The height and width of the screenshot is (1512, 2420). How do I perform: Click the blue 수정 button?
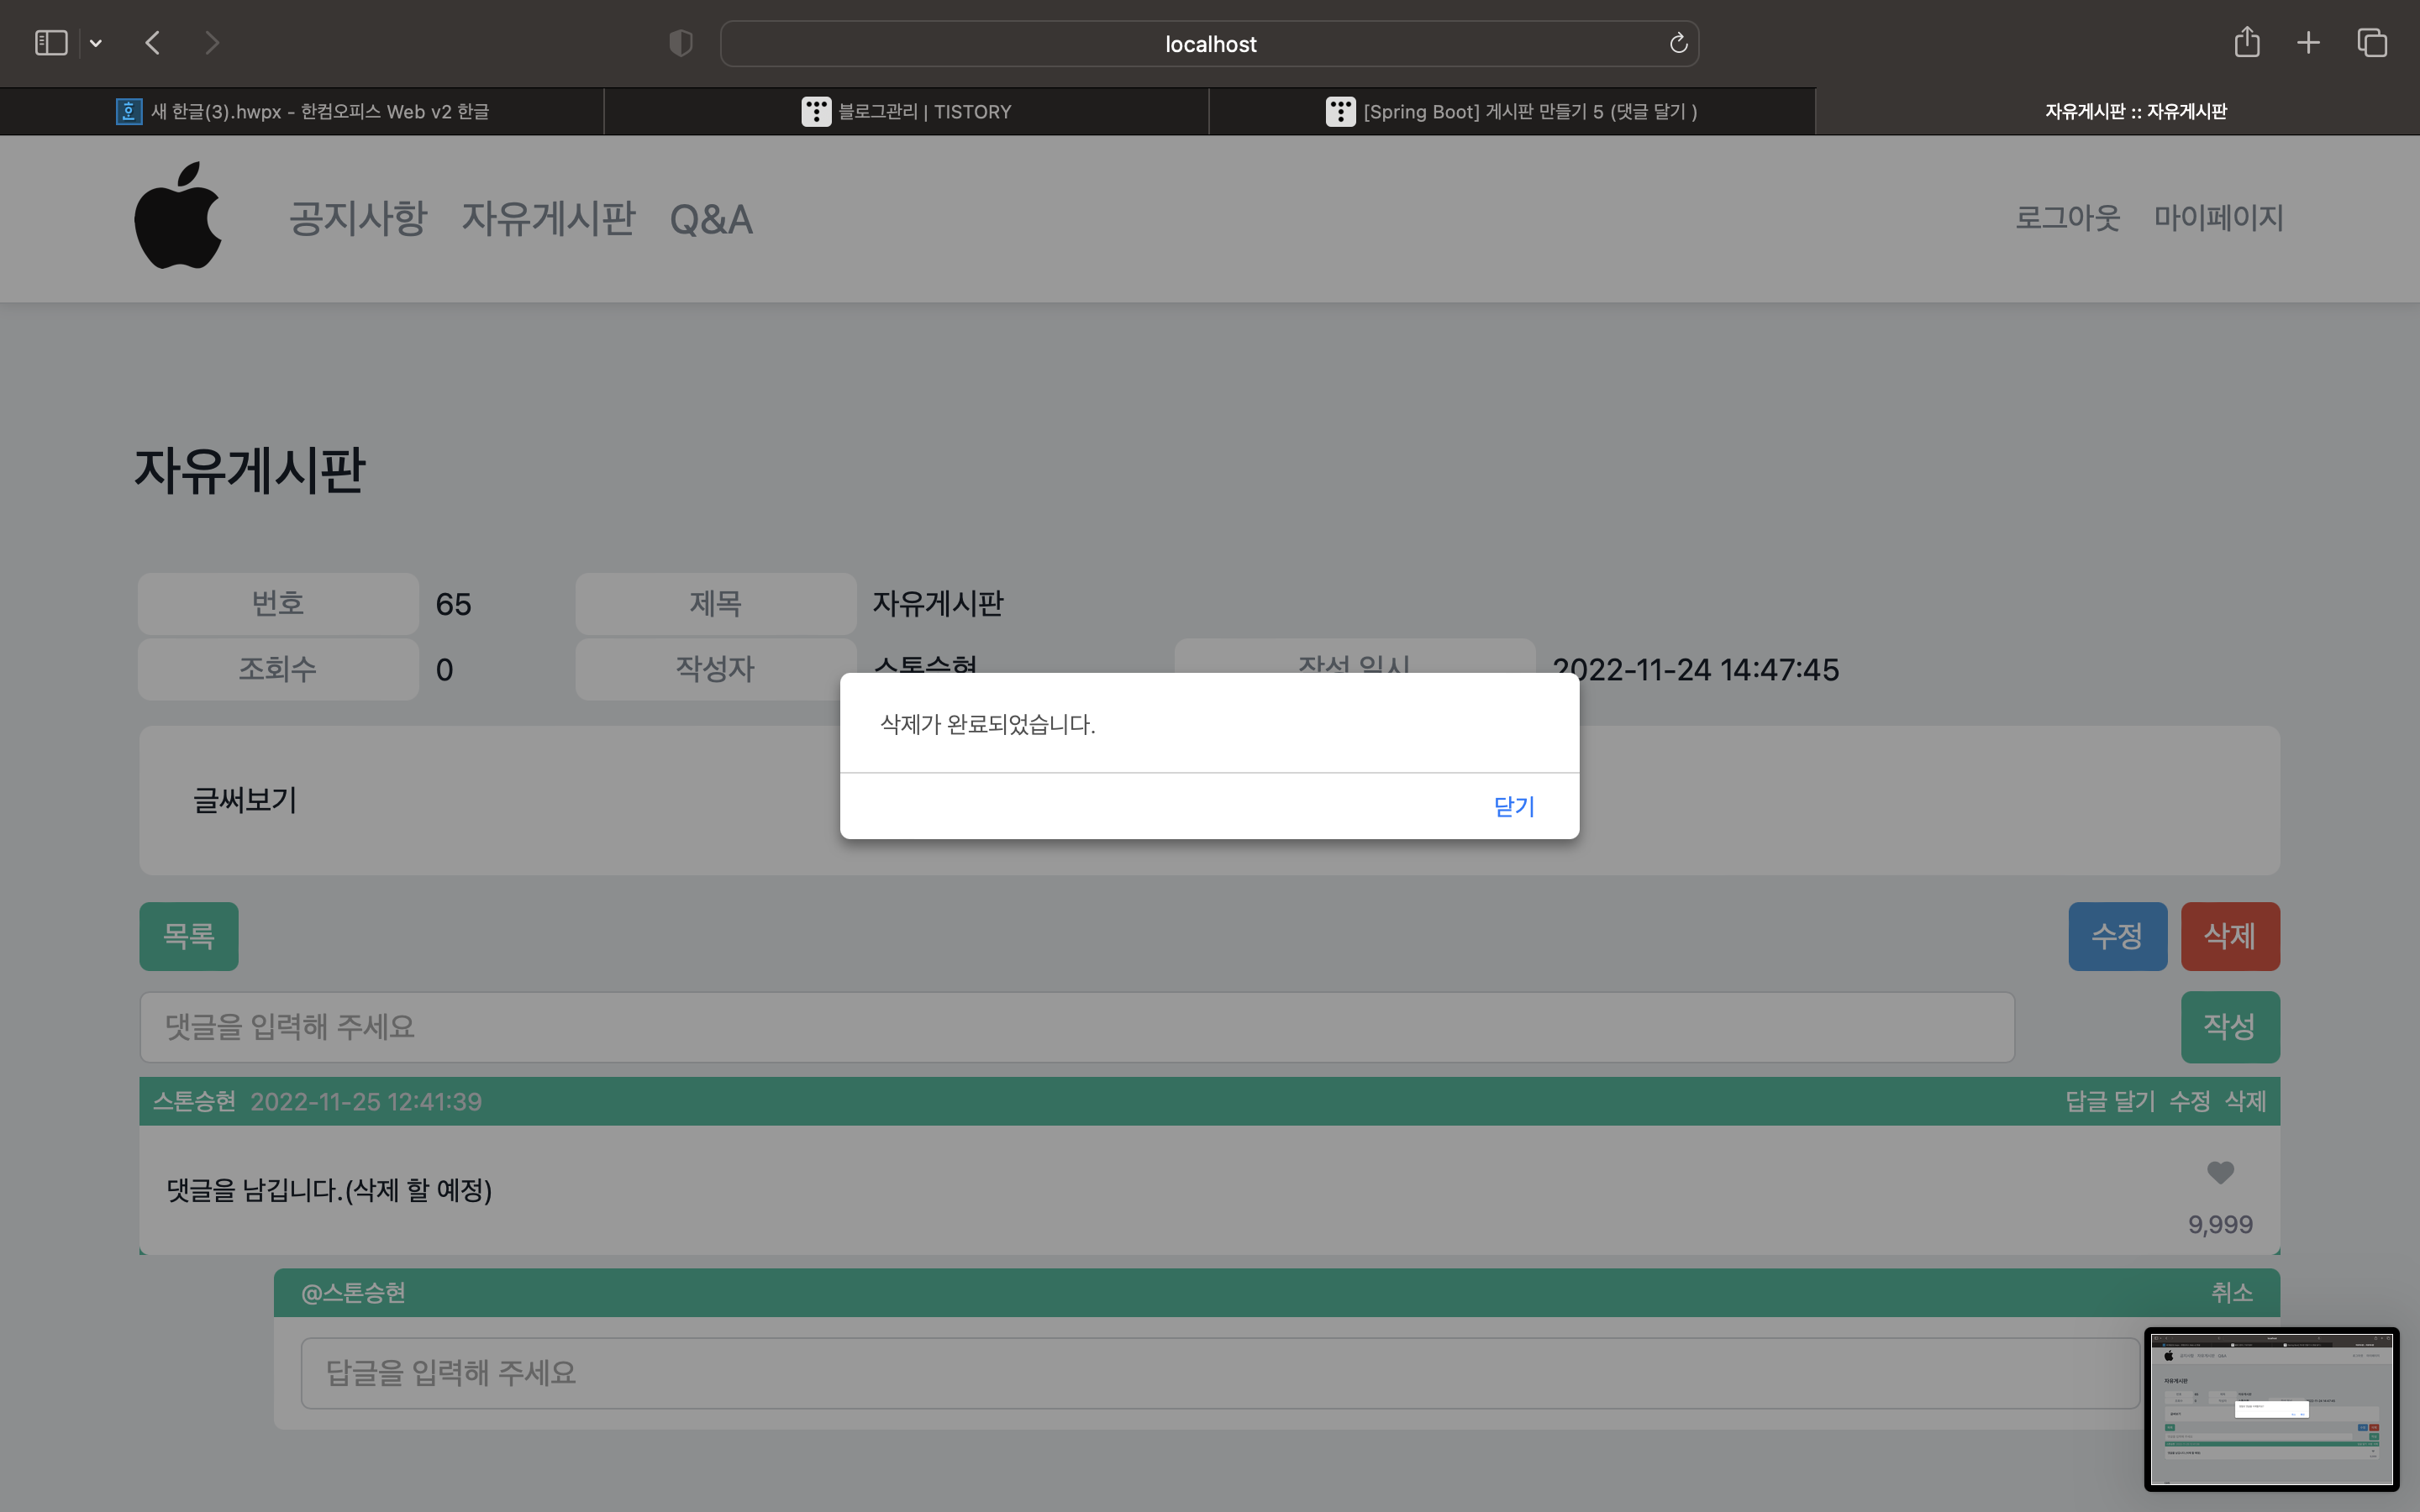pyautogui.click(x=2117, y=936)
